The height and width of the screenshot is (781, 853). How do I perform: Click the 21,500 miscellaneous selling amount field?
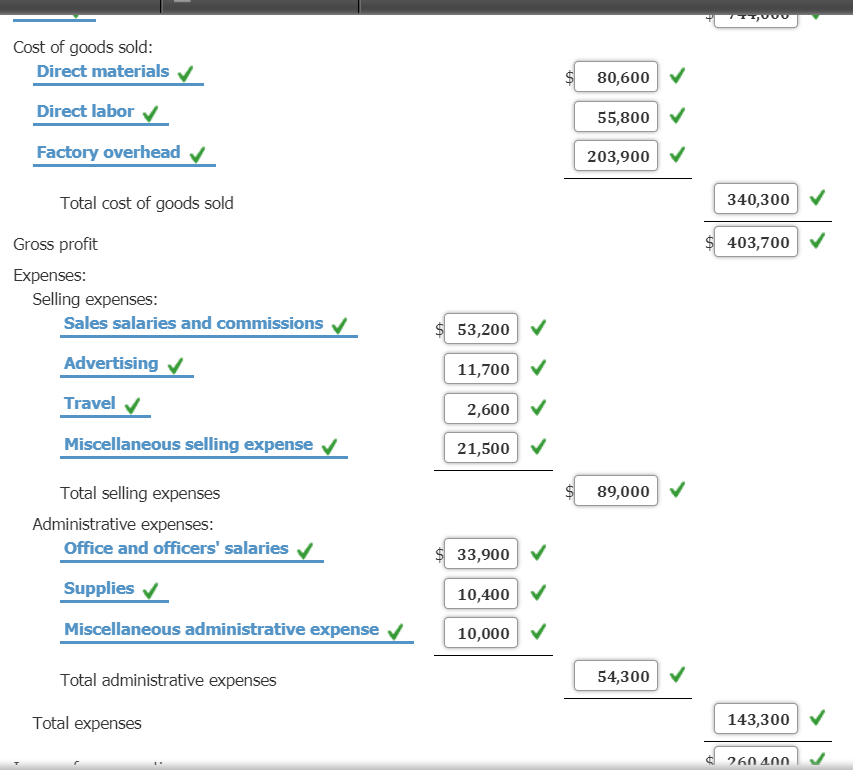coord(481,448)
